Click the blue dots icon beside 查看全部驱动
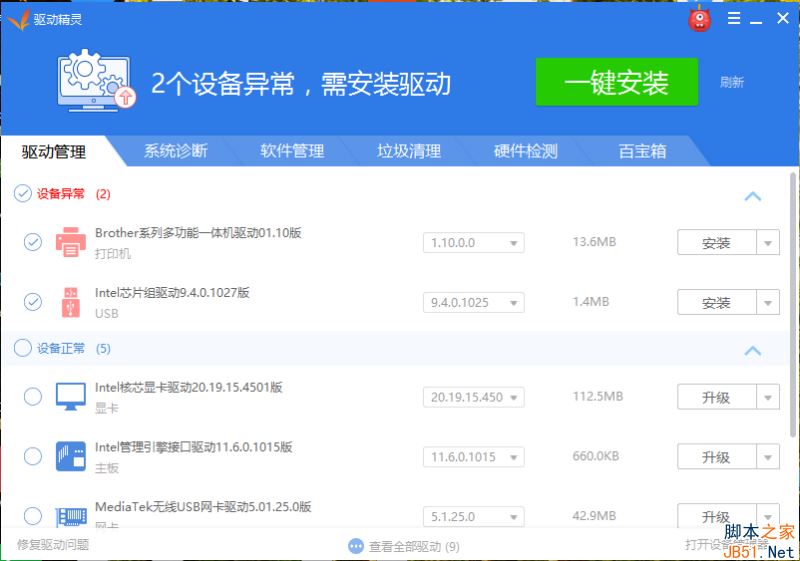800x561 pixels. 356,546
